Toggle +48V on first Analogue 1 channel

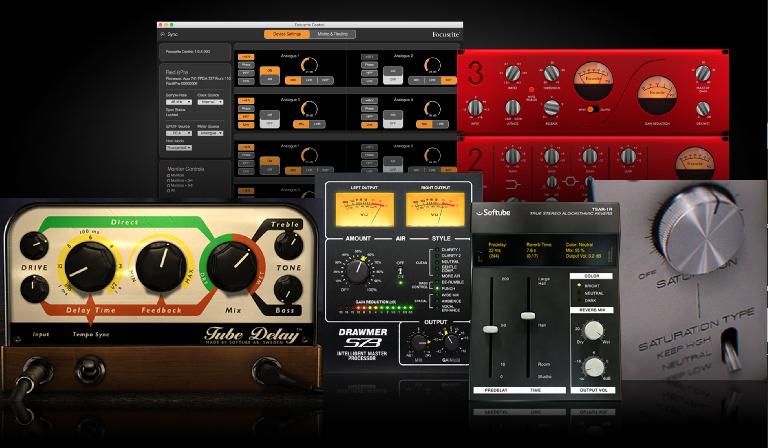(x=246, y=57)
